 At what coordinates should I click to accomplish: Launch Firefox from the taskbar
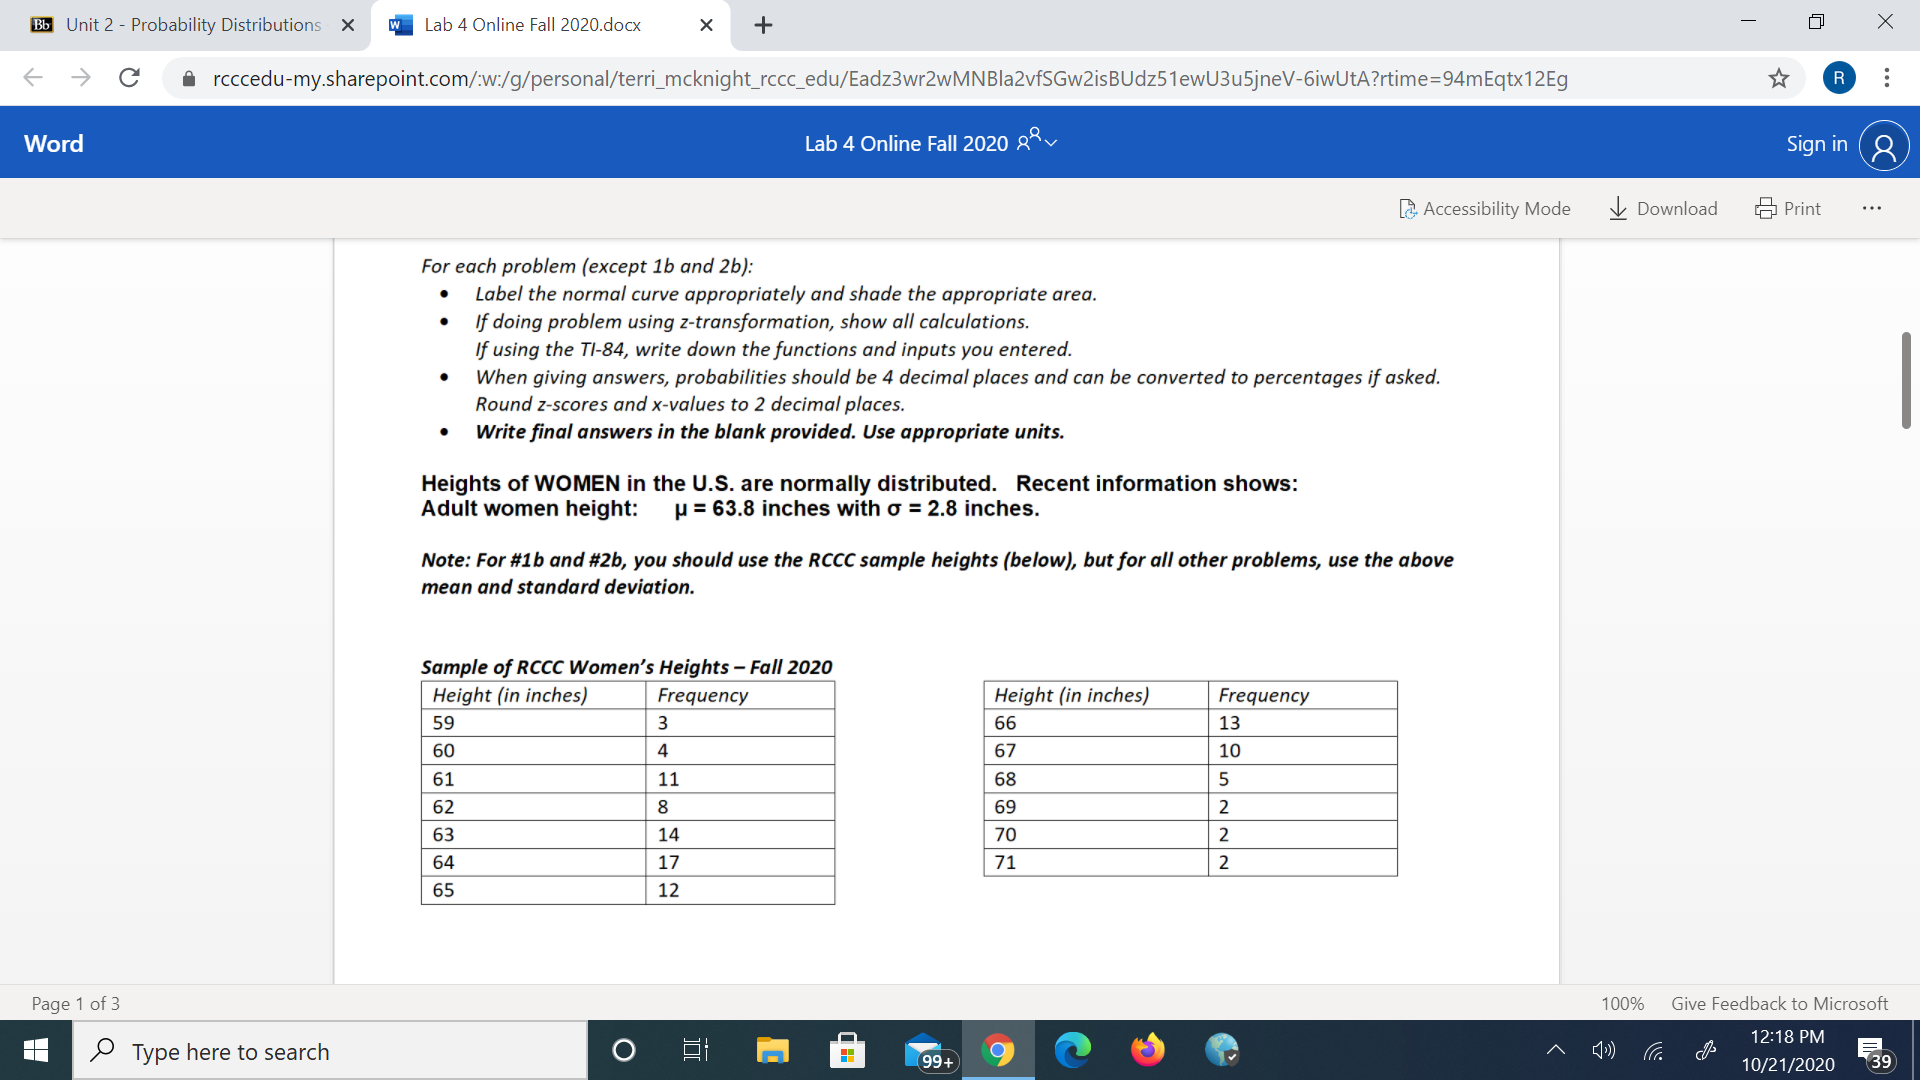[x=1148, y=1050]
